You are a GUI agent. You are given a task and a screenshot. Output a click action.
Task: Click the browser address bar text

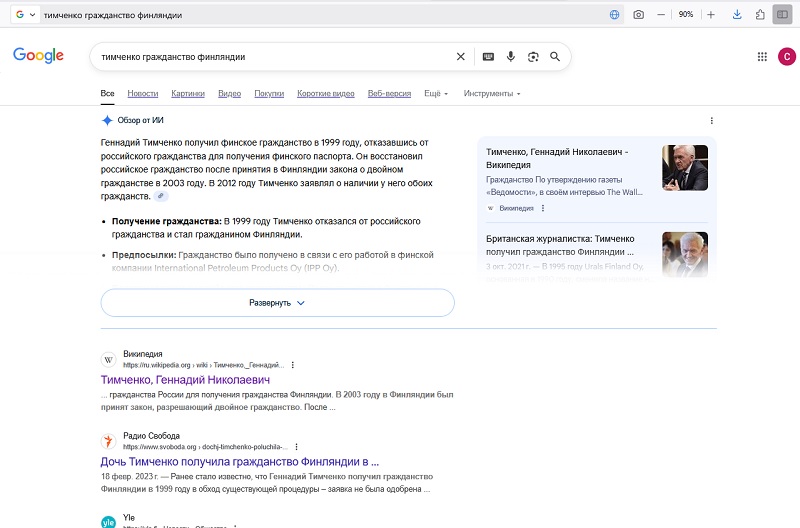[113, 15]
